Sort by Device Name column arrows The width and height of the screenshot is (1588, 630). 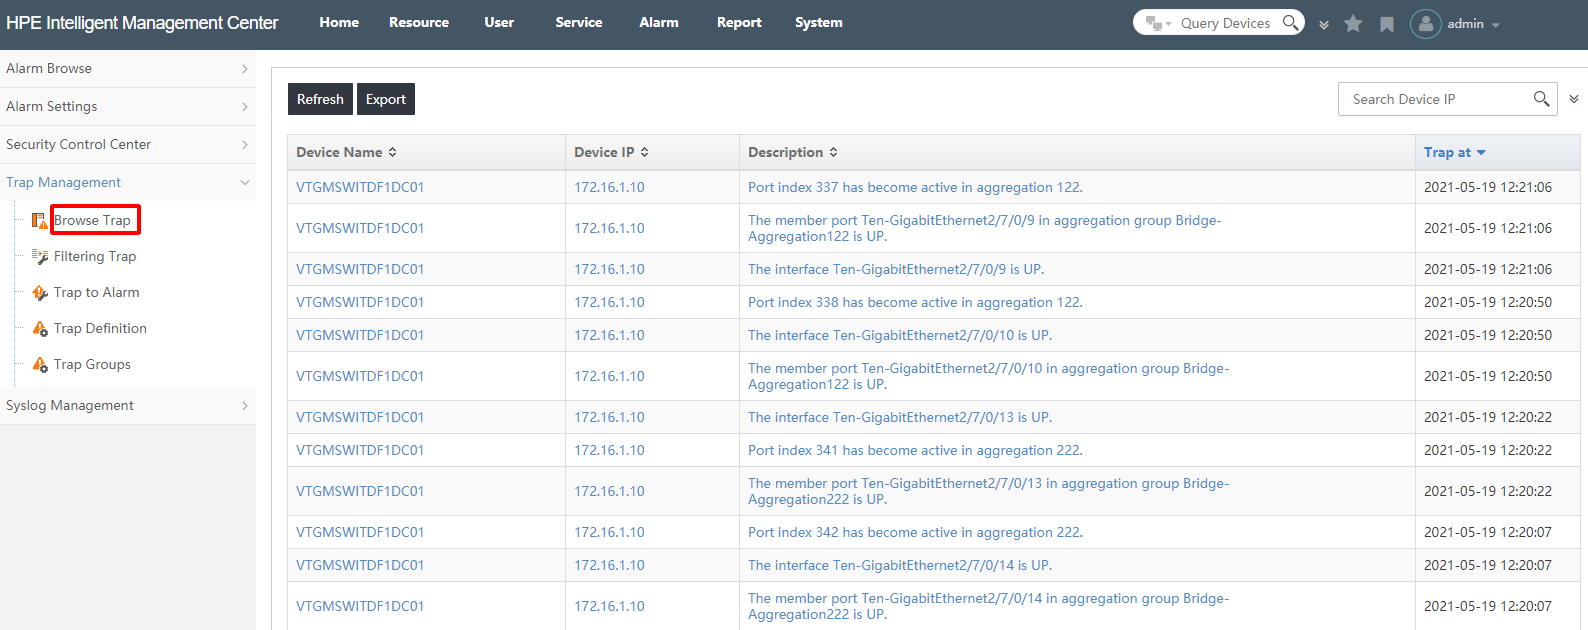(392, 152)
